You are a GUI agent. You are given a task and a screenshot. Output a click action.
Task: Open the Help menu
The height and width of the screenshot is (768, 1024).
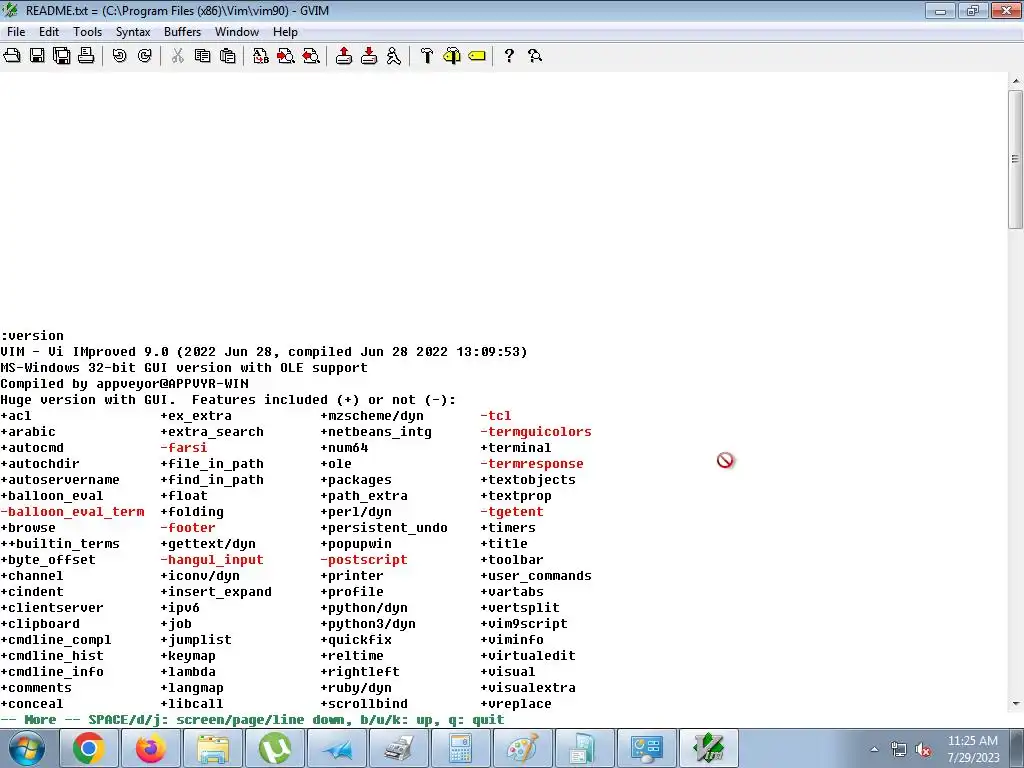pyautogui.click(x=285, y=31)
